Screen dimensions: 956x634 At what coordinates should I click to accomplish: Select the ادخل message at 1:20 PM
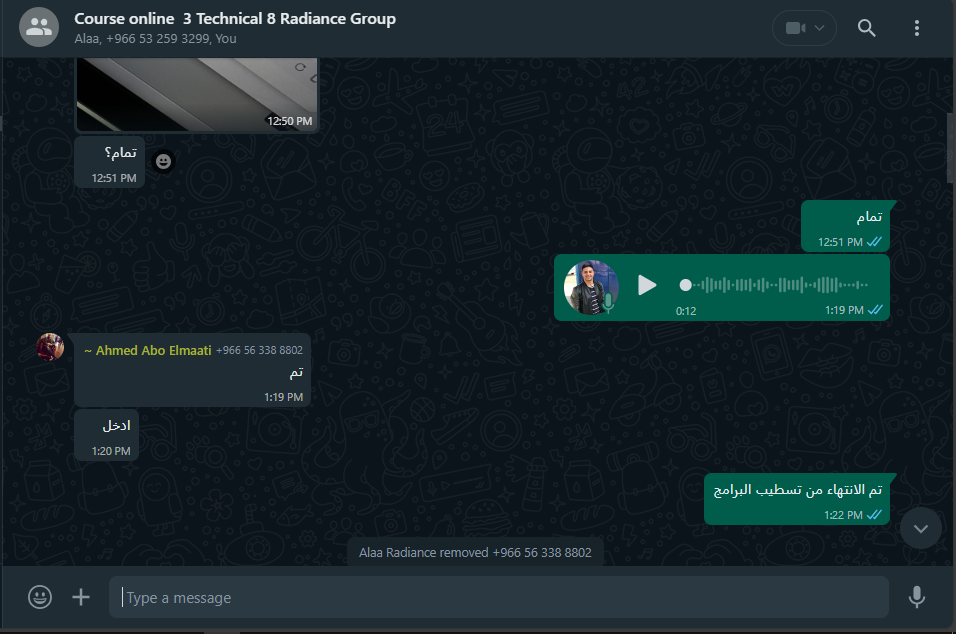click(x=107, y=435)
